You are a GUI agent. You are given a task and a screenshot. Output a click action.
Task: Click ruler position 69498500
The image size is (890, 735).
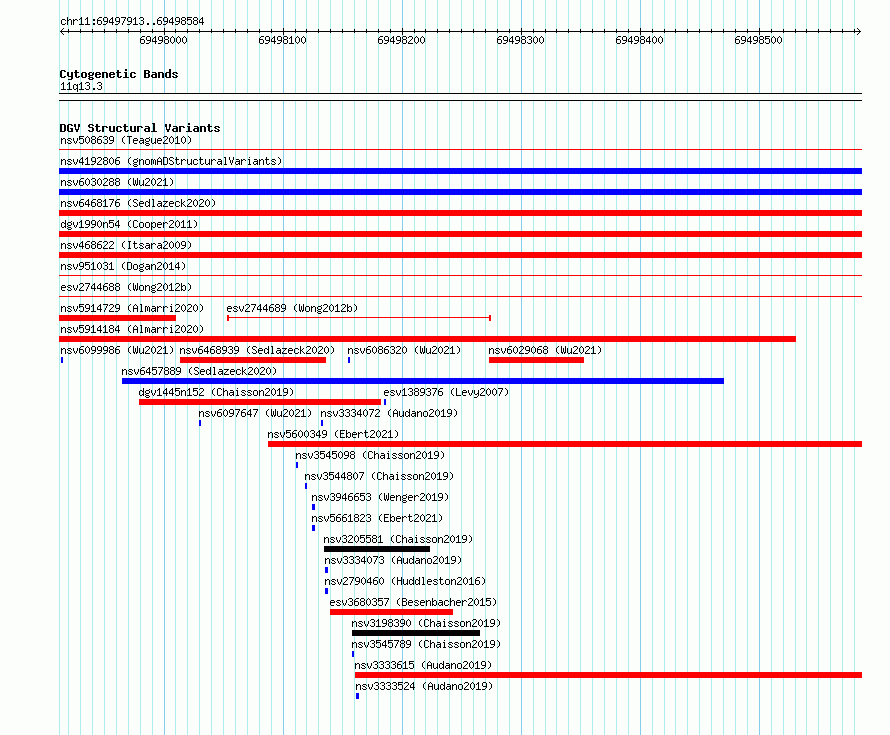click(758, 40)
